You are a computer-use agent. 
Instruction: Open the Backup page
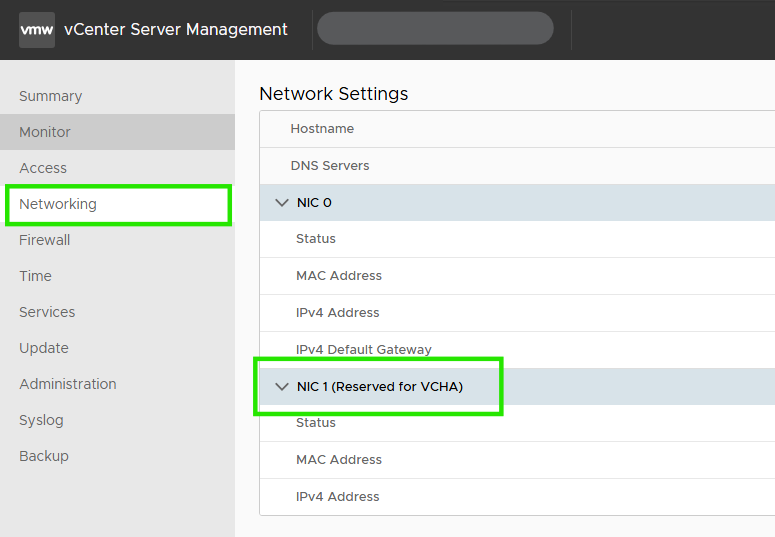pos(44,456)
